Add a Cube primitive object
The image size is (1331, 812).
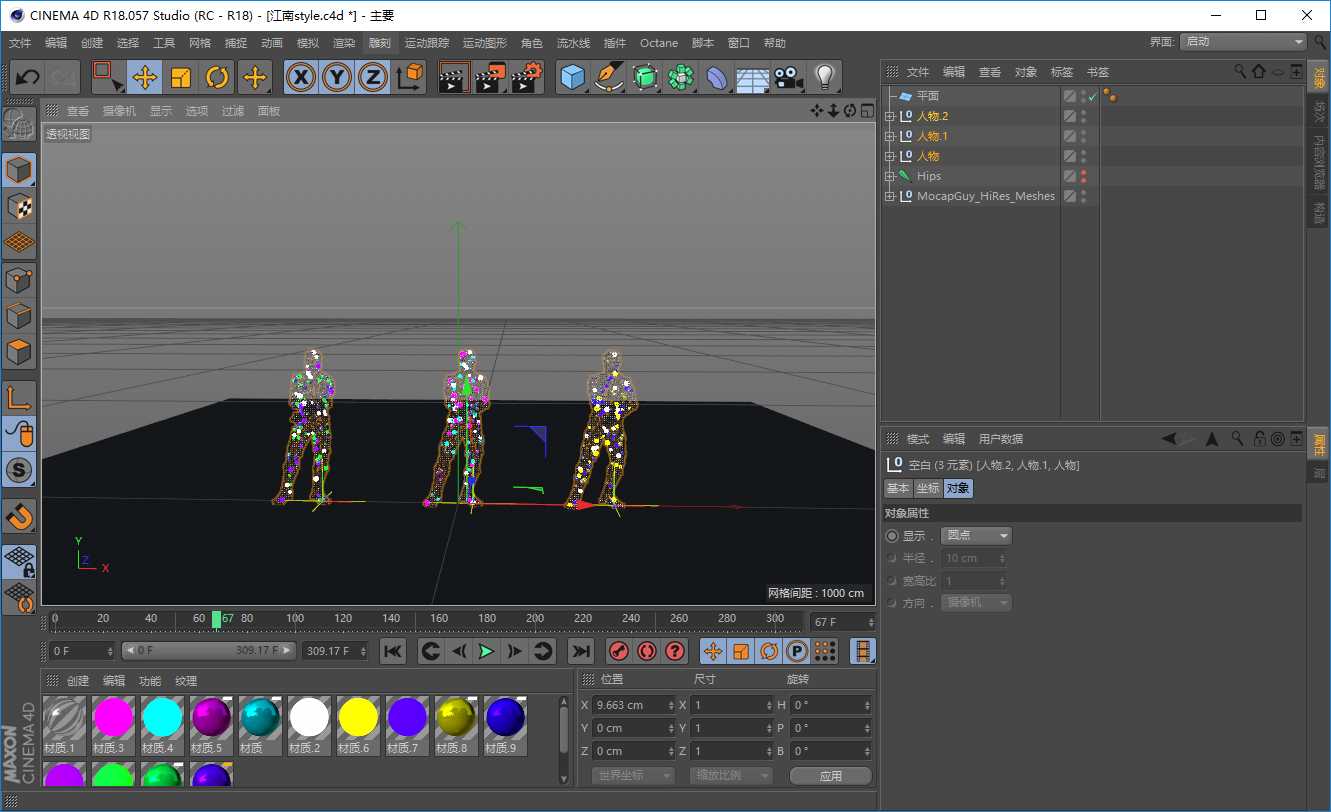coord(573,77)
